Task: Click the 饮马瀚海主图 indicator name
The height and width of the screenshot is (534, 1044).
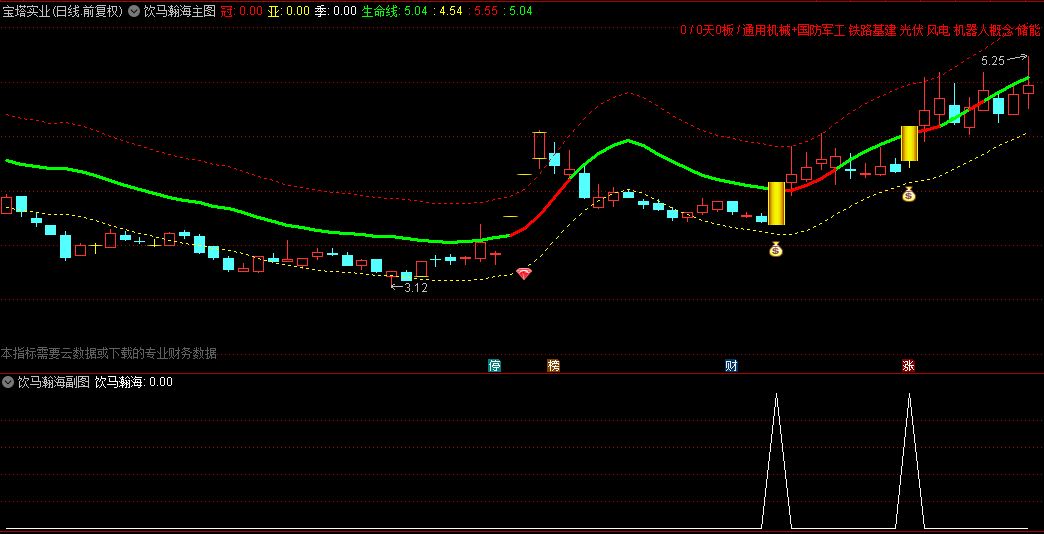Action: pyautogui.click(x=179, y=11)
